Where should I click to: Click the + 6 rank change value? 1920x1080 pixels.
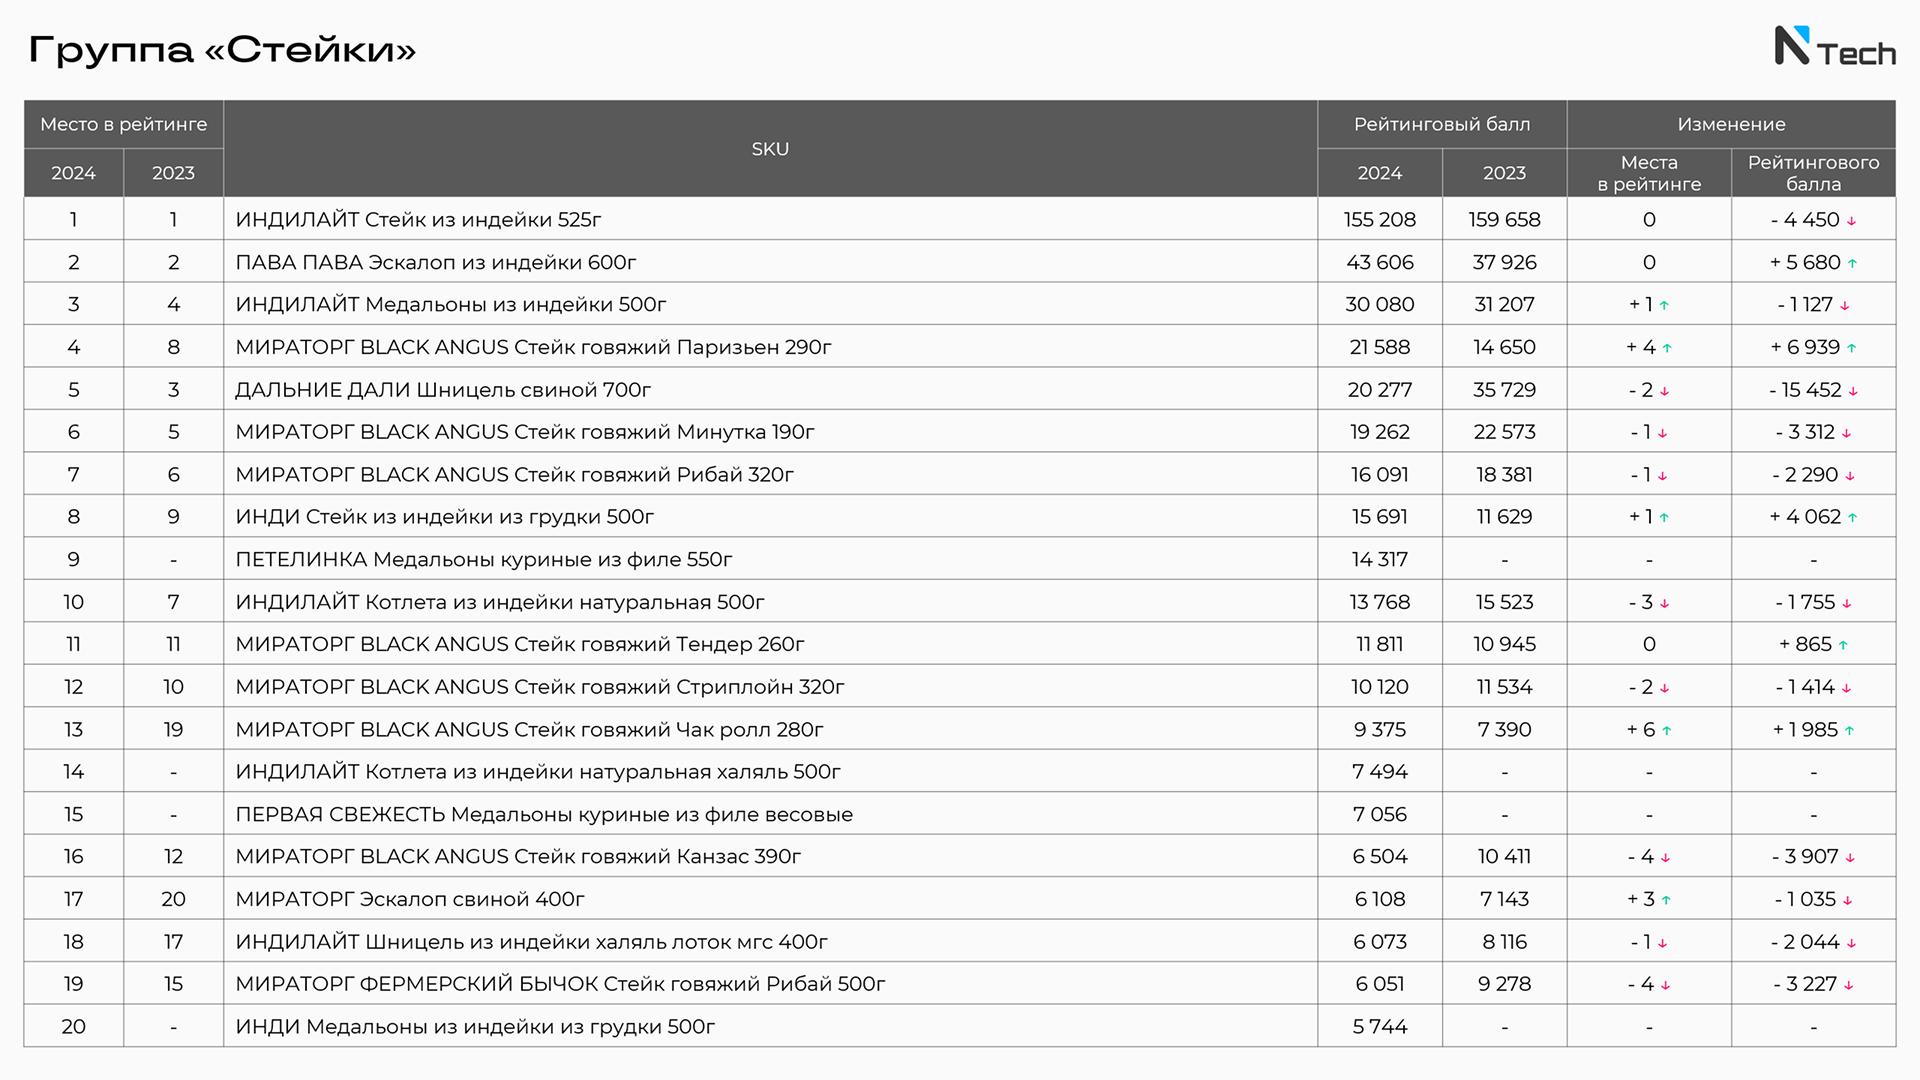(1649, 729)
